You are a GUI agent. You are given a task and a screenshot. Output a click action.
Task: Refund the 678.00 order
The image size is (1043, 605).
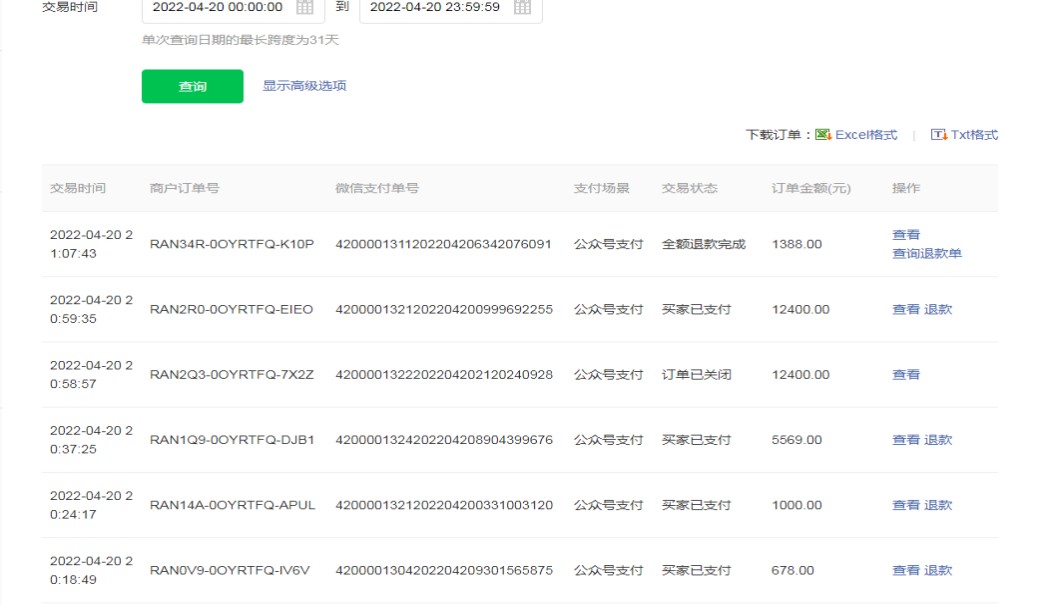938,571
